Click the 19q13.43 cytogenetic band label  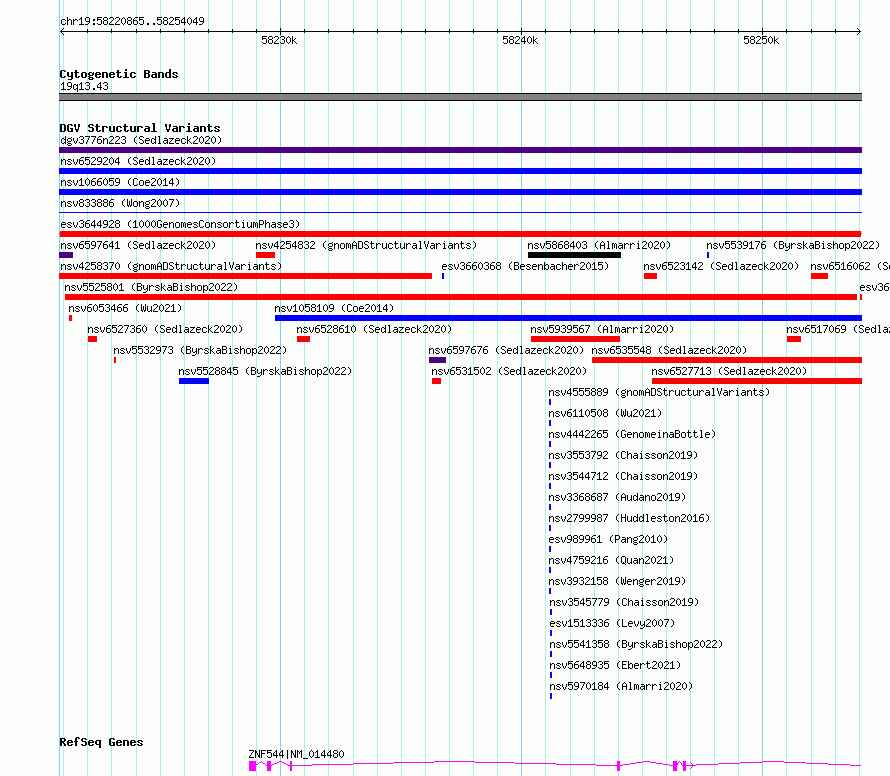click(84, 86)
